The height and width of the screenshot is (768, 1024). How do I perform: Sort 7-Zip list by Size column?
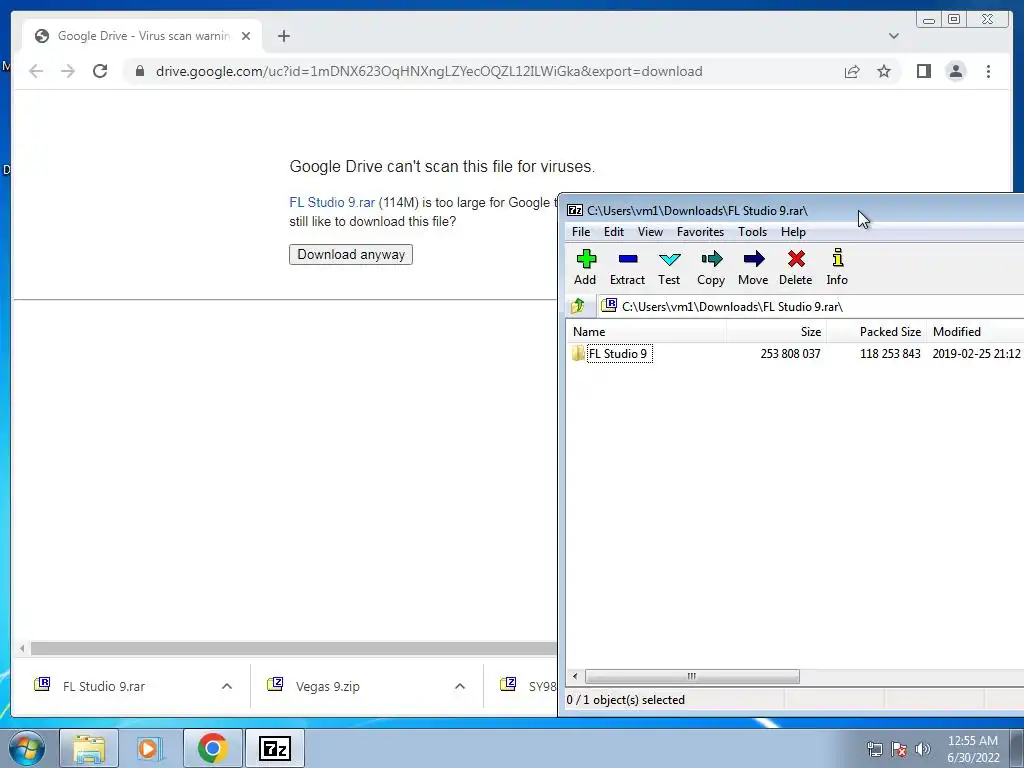tap(776, 332)
